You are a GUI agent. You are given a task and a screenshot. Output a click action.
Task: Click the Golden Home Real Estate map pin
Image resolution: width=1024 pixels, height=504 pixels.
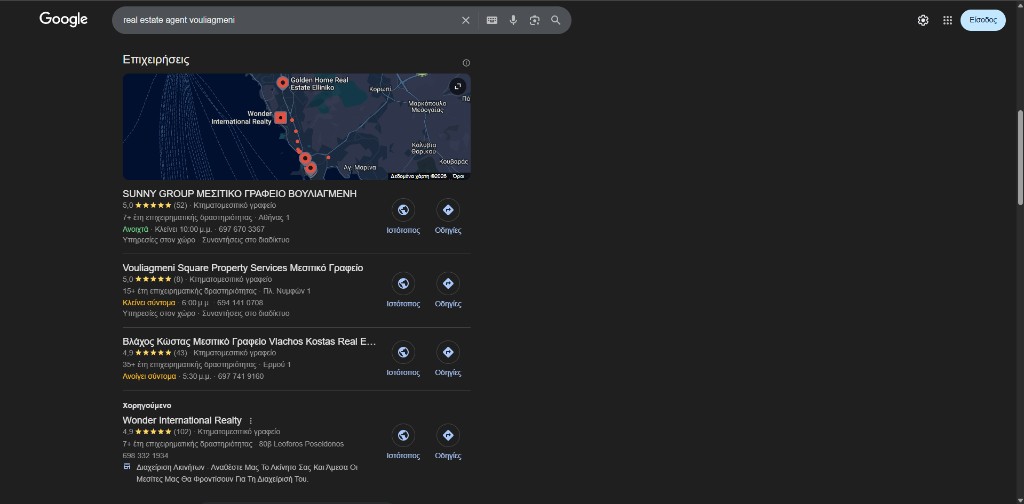tap(283, 83)
